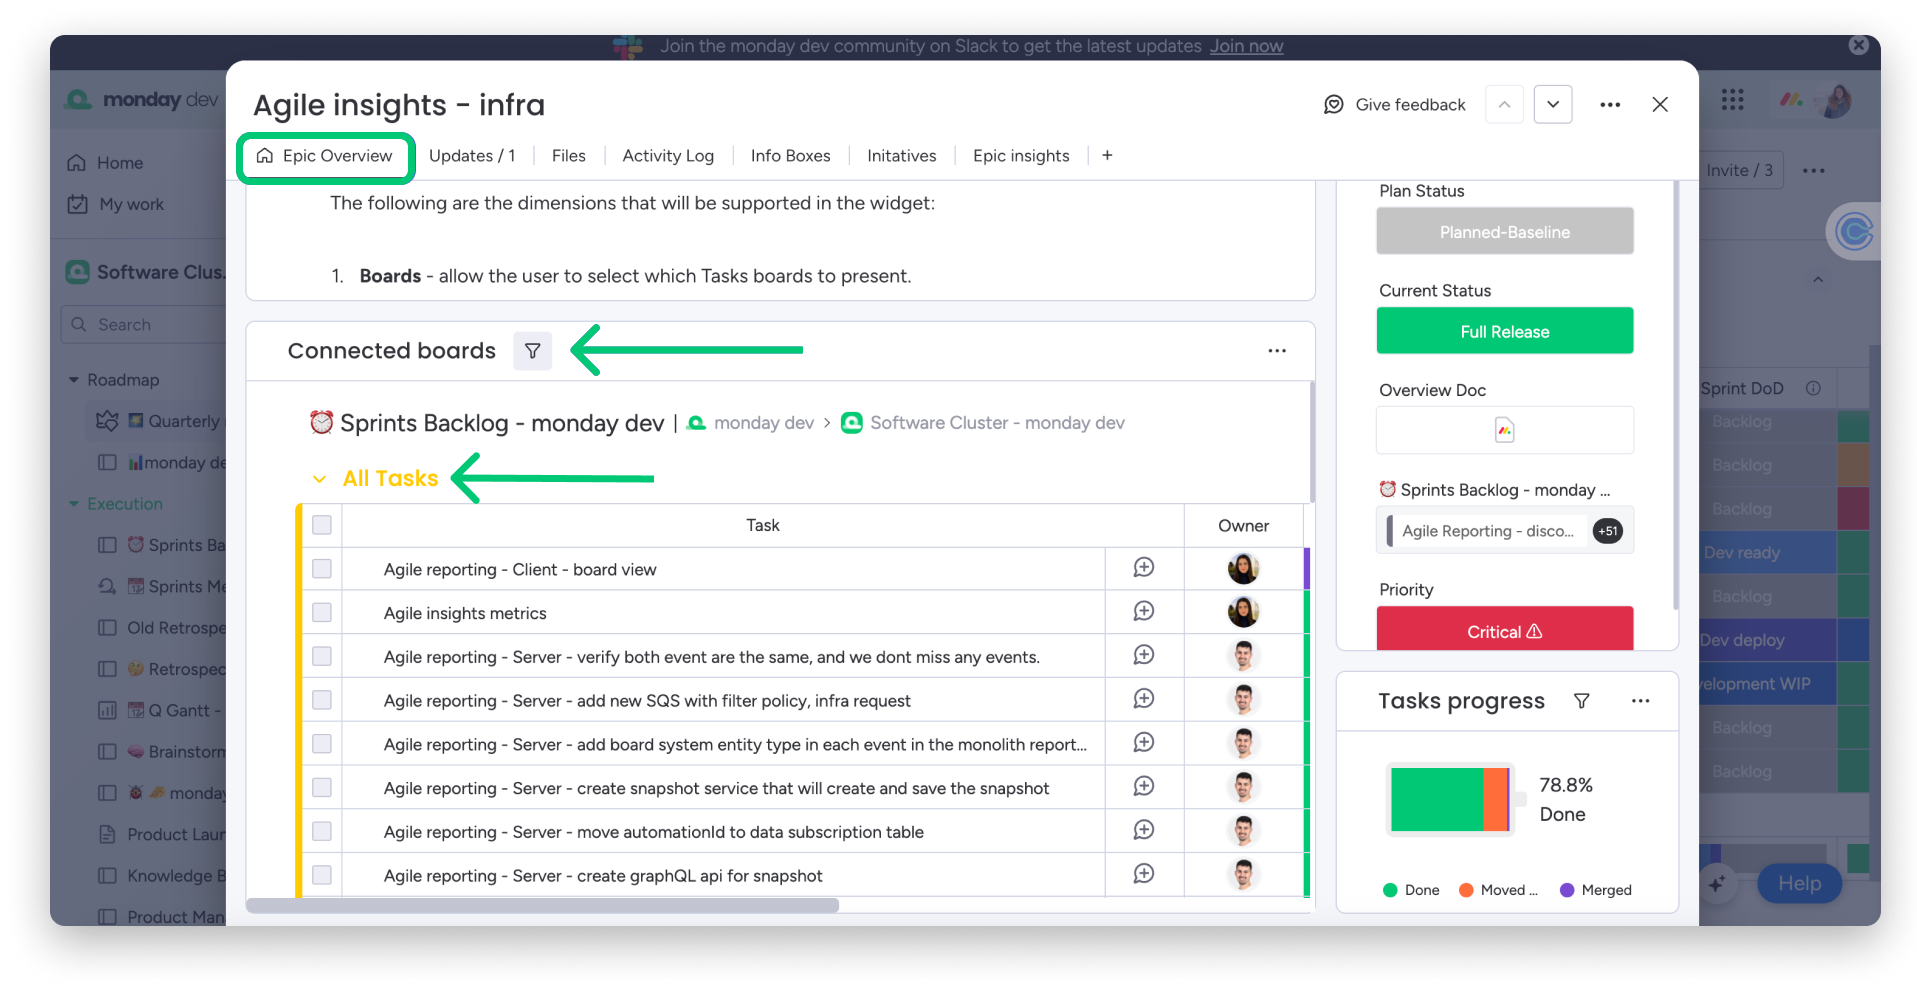Open the monday dev breadcrumb link
Image resolution: width=1917 pixels, height=991 pixels.
751,423
